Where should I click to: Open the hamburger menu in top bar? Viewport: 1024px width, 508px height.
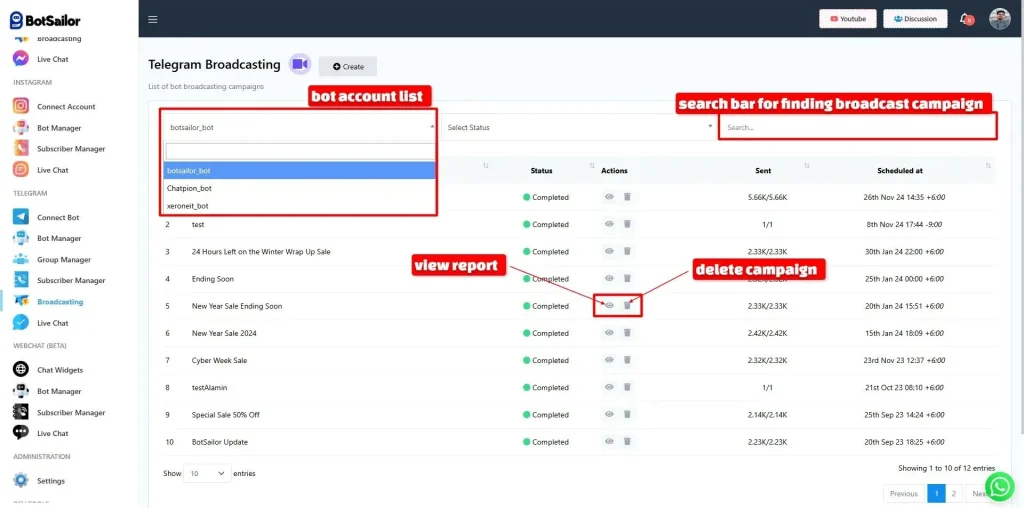(x=153, y=20)
